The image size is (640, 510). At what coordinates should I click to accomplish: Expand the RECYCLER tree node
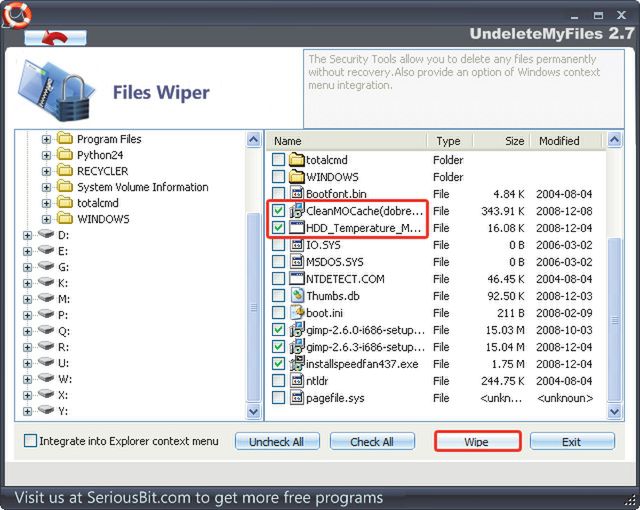[x=46, y=171]
